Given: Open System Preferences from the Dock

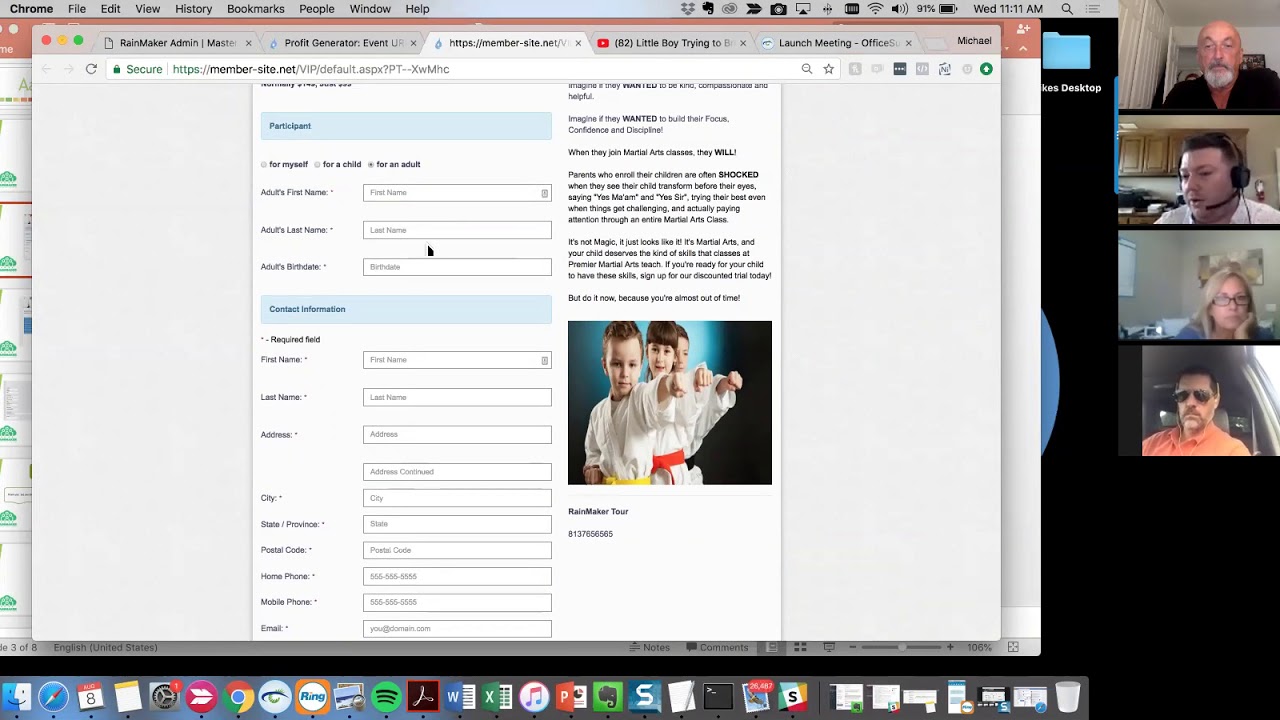Looking at the screenshot, I should tap(164, 696).
